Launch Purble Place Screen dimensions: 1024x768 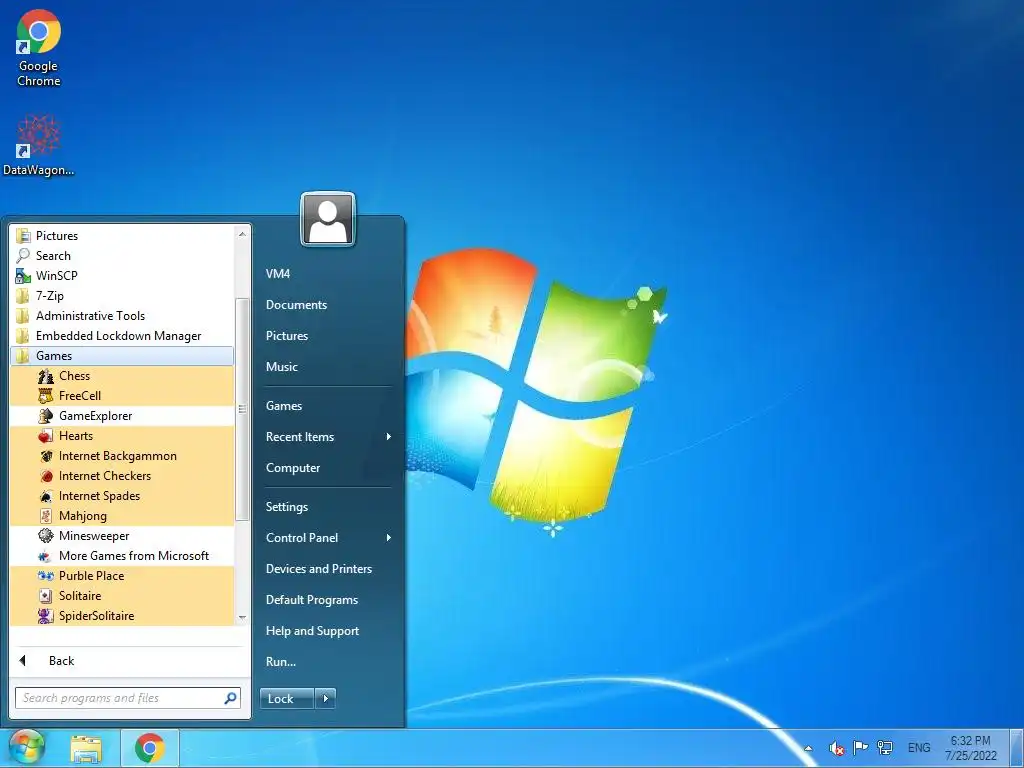pos(121,576)
